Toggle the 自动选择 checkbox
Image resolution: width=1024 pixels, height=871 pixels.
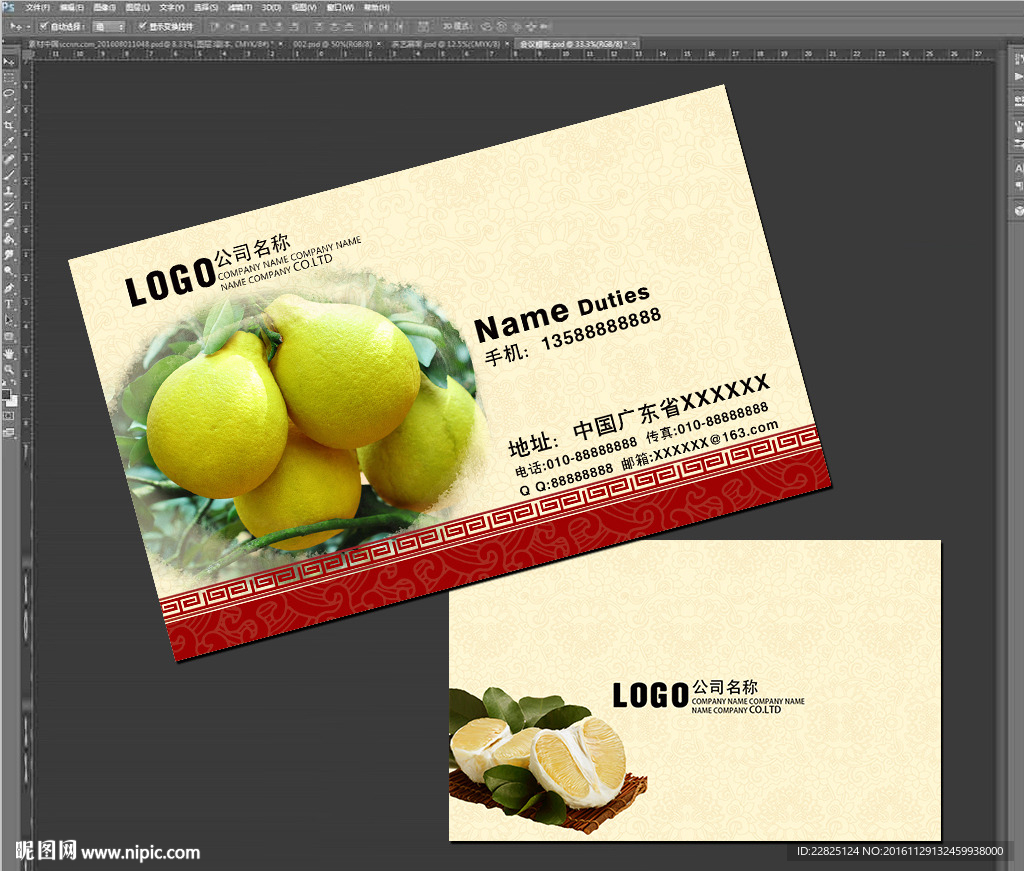tap(43, 26)
